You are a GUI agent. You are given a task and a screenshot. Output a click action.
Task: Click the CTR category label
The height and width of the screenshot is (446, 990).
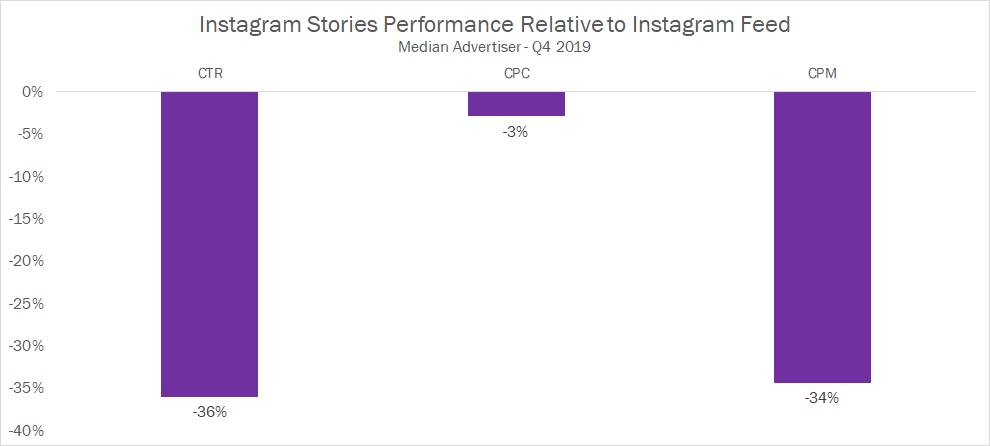tap(210, 71)
